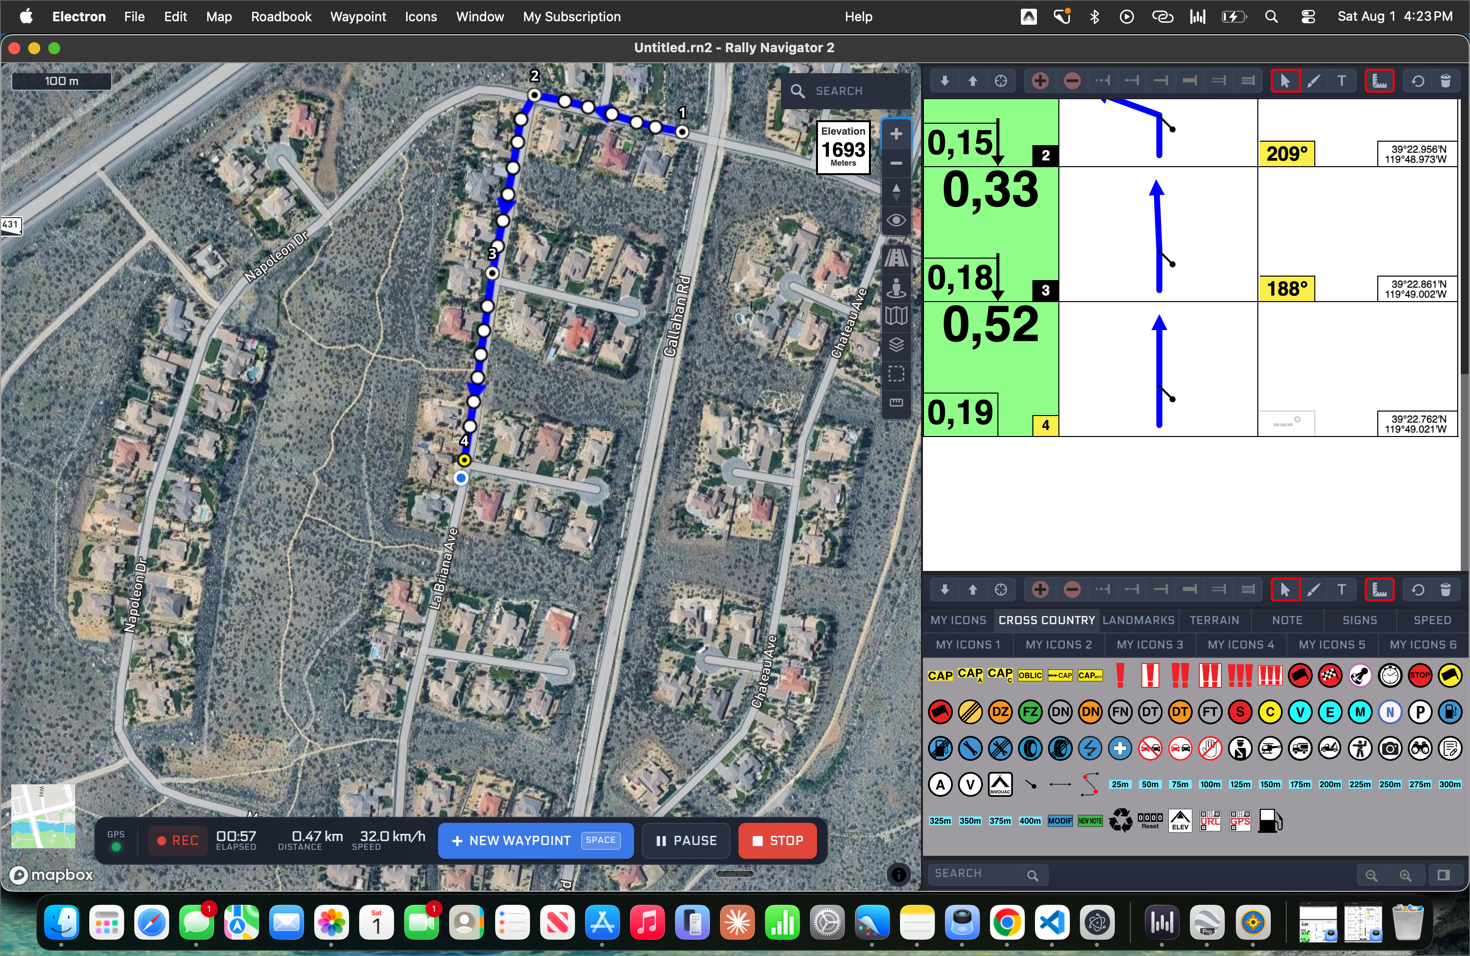The height and width of the screenshot is (956, 1470).
Task: Click zoom in magnifier in icon panel
Action: pos(1406,875)
